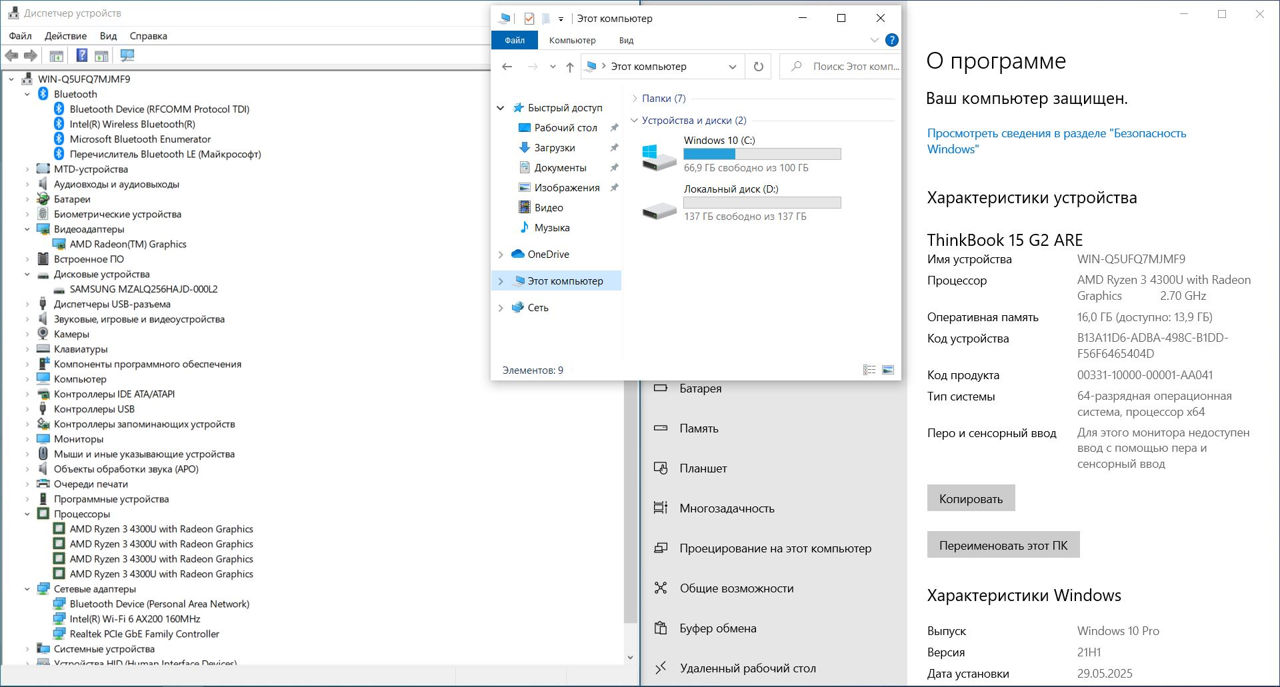The width and height of the screenshot is (1280, 687).
Task: Open the address bar history dropdown
Action: pyautogui.click(x=732, y=67)
